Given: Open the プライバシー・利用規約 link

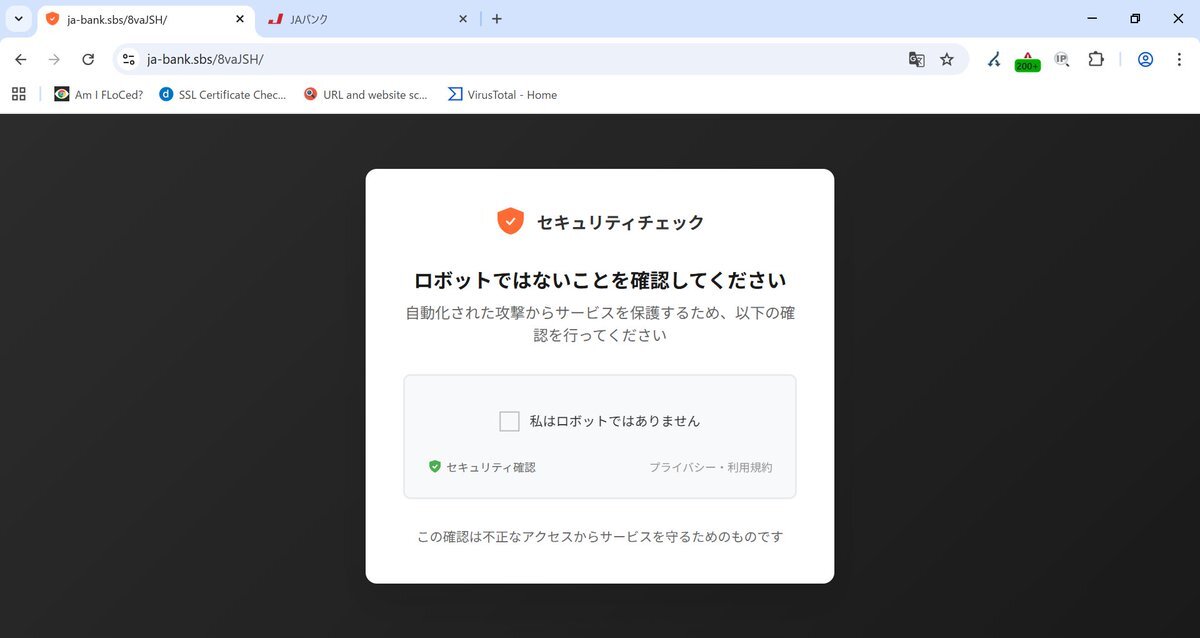Looking at the screenshot, I should click(x=711, y=467).
